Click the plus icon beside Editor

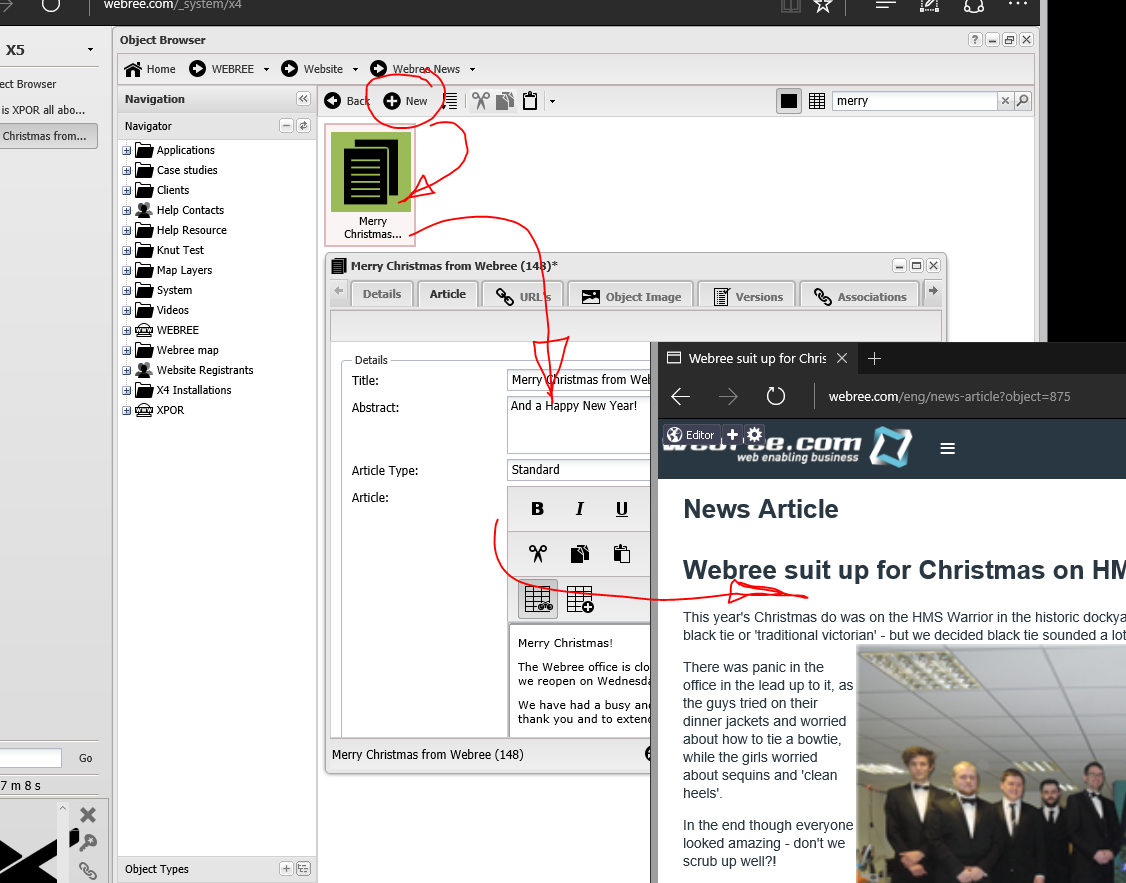tap(732, 434)
